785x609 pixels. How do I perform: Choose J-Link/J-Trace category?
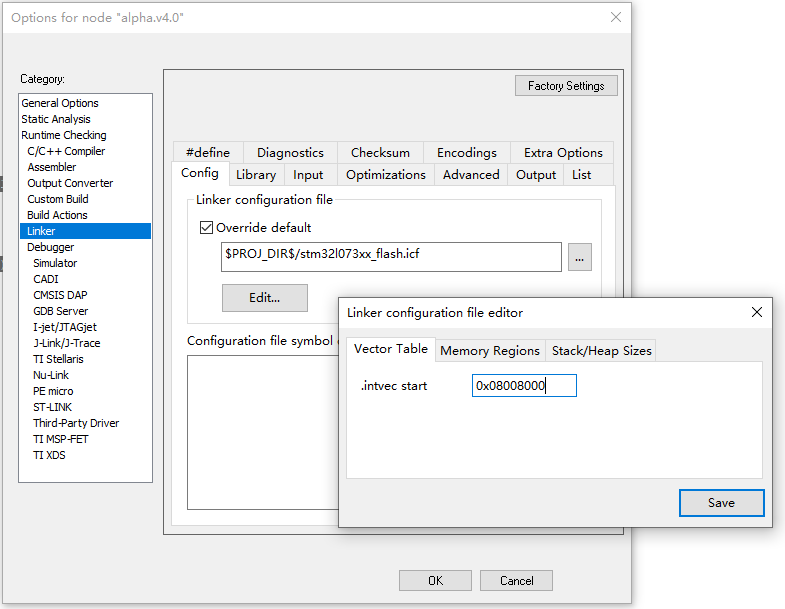[x=67, y=344]
